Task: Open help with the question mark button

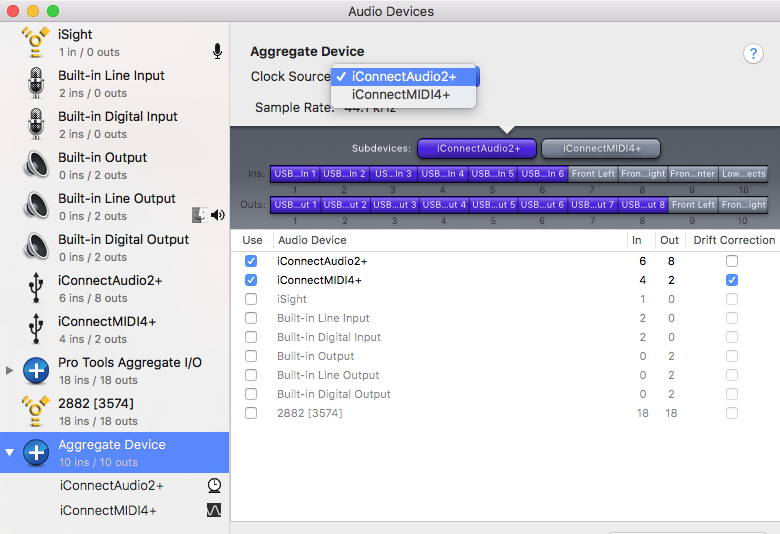Action: (753, 53)
